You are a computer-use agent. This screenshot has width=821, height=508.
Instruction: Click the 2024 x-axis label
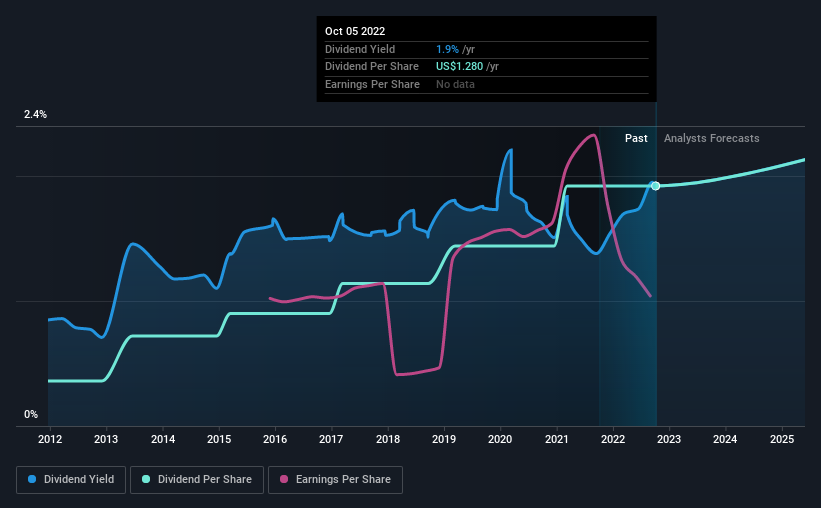(x=725, y=439)
